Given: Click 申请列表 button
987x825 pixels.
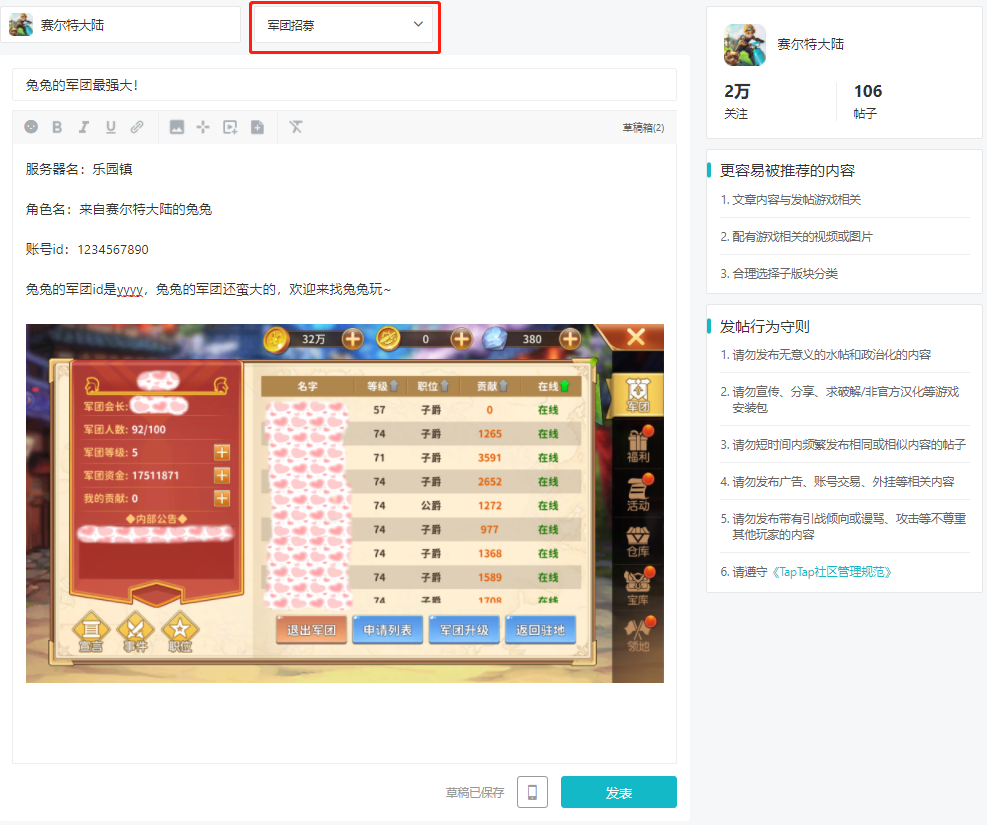Looking at the screenshot, I should 388,630.
